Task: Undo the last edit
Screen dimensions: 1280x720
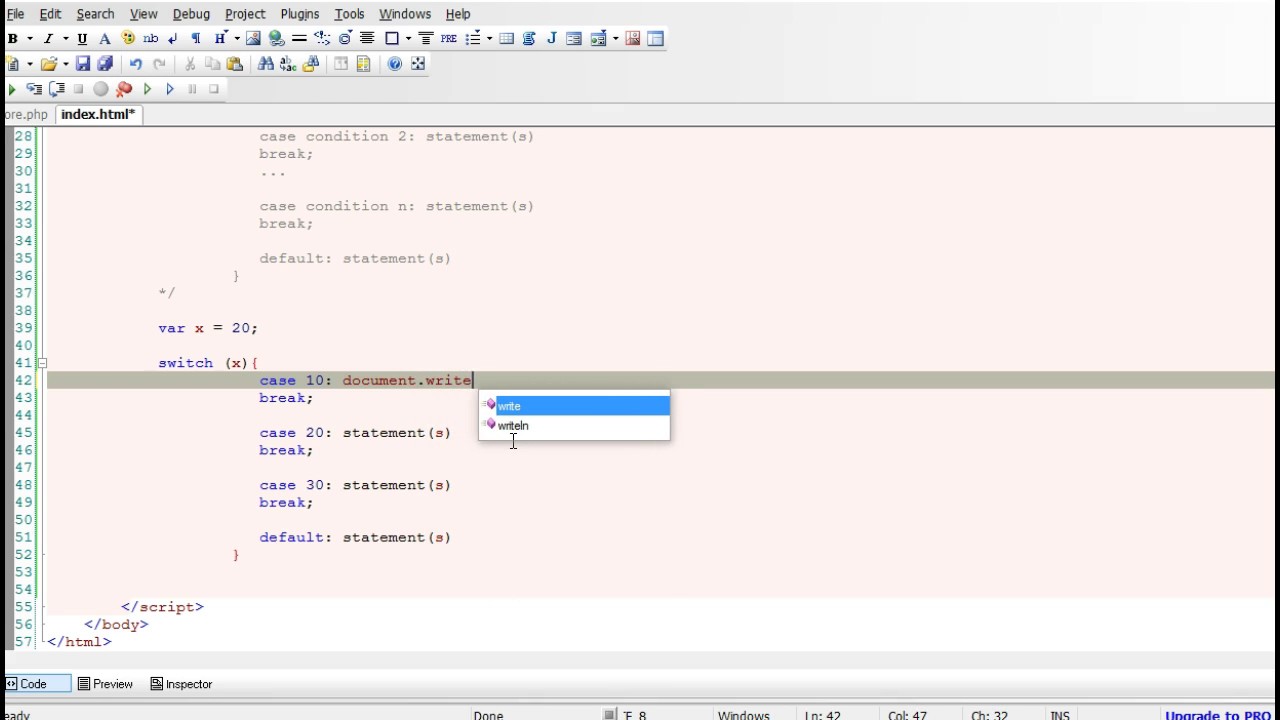Action: [x=136, y=64]
